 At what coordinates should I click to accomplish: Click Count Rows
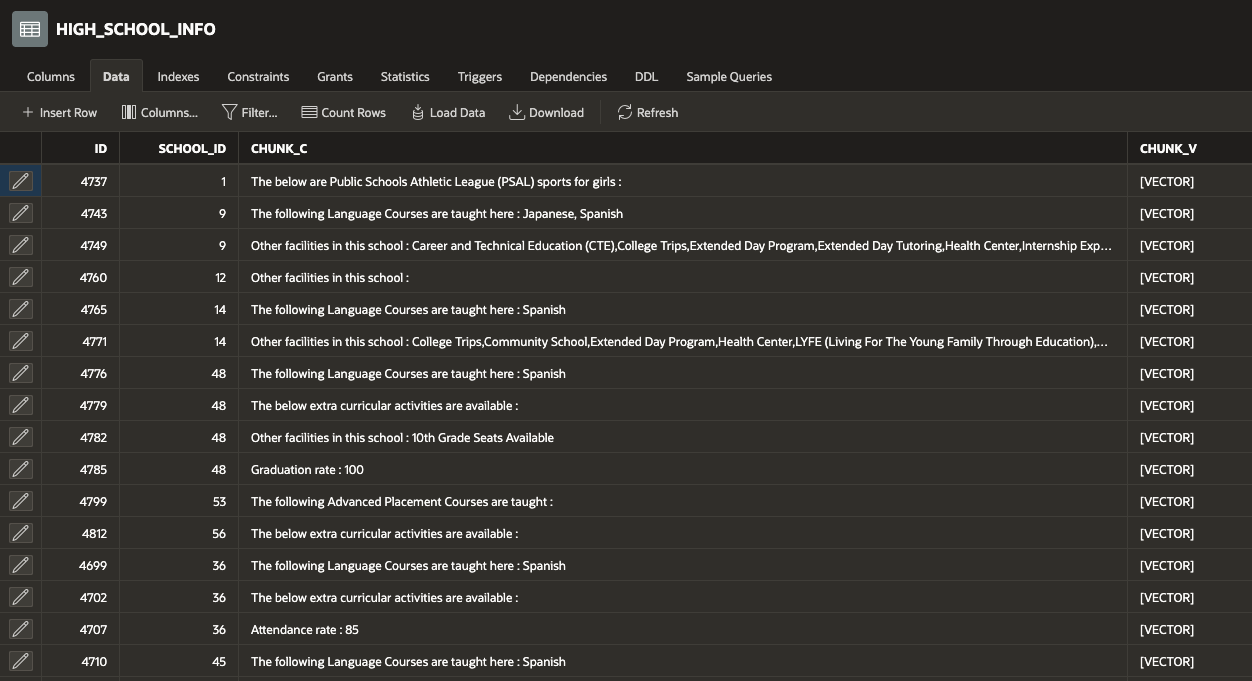(x=343, y=112)
